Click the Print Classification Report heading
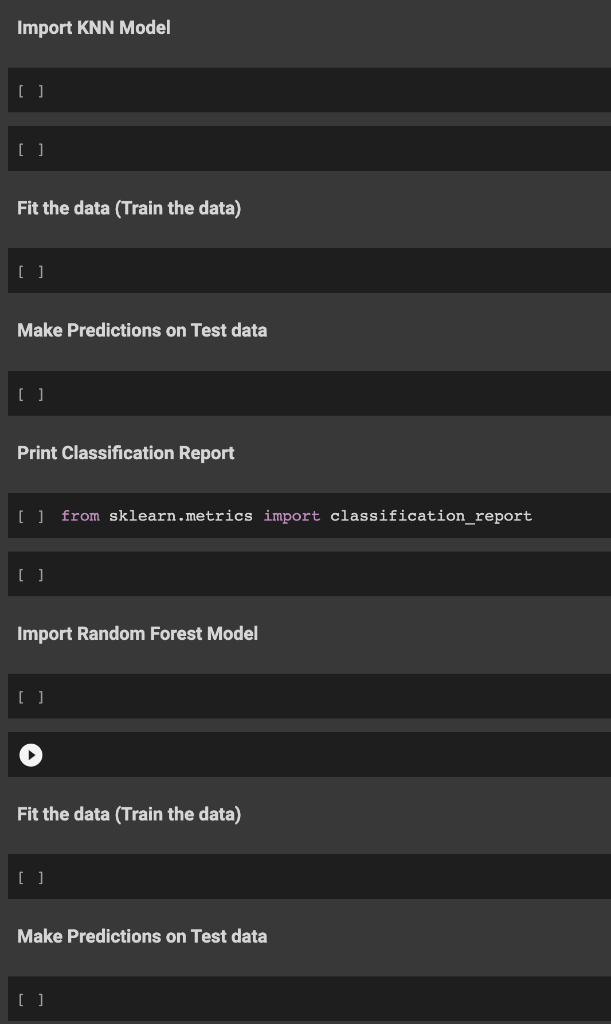 pos(125,453)
